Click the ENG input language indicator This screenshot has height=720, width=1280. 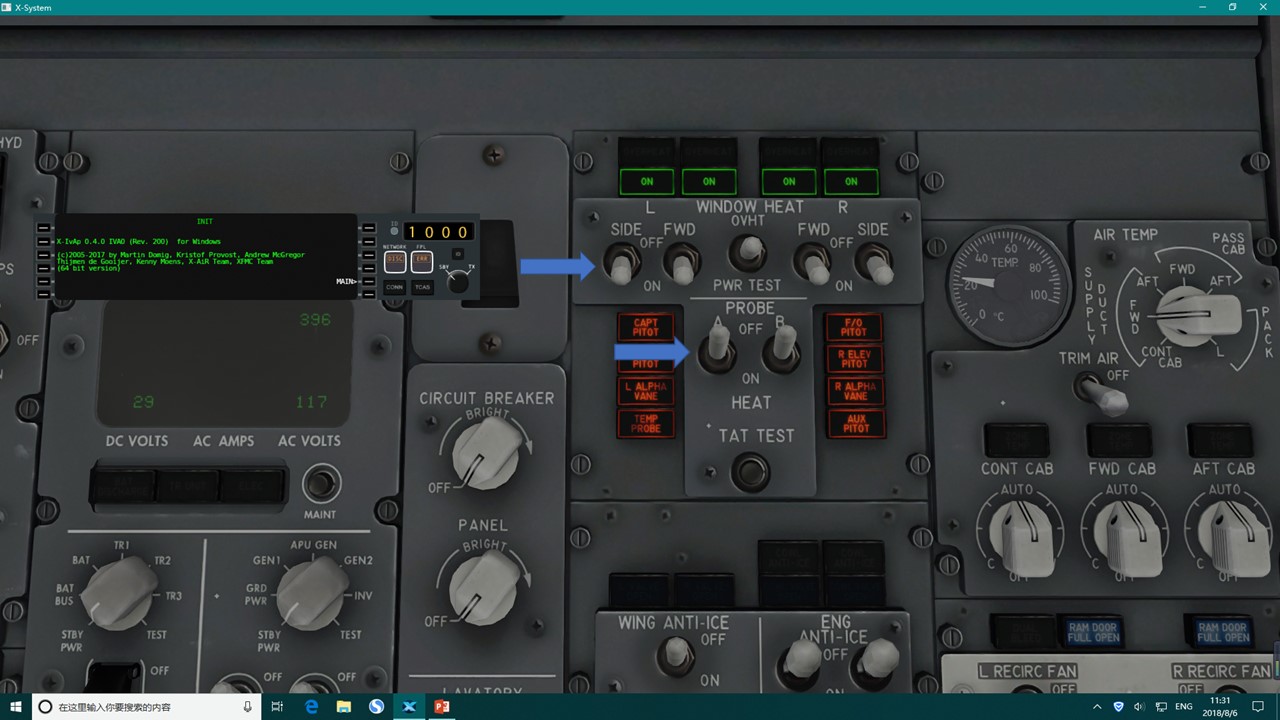coord(1186,706)
